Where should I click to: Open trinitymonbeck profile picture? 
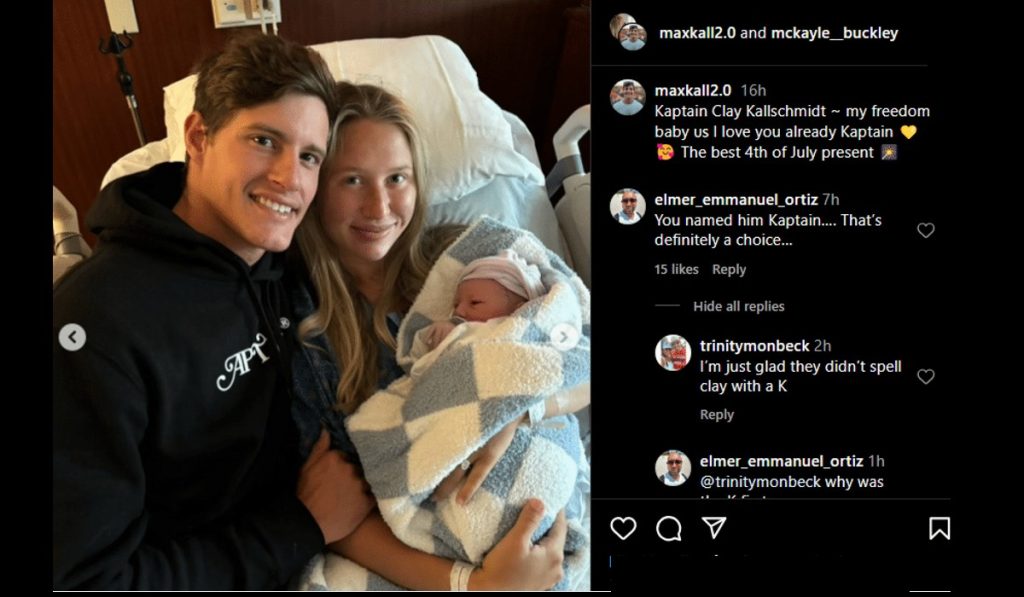coord(673,353)
